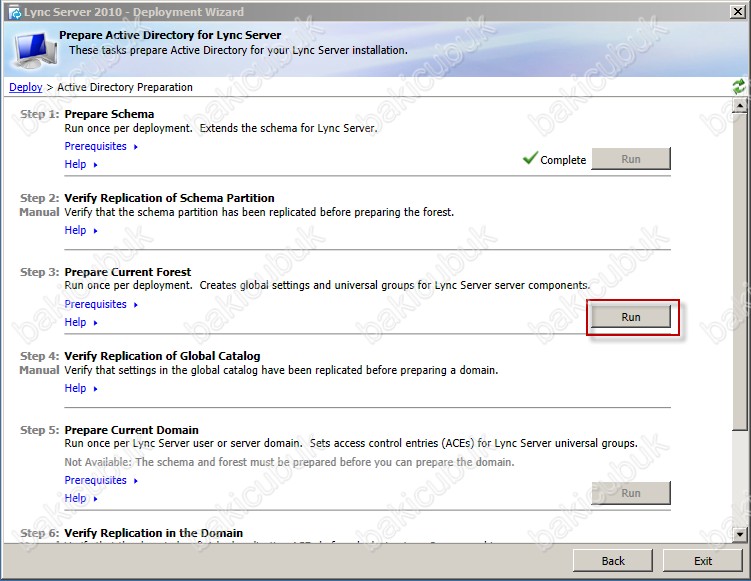Click the disabled Run button for Prepare Current Domain
Image resolution: width=751 pixels, height=581 pixels.
[631, 493]
